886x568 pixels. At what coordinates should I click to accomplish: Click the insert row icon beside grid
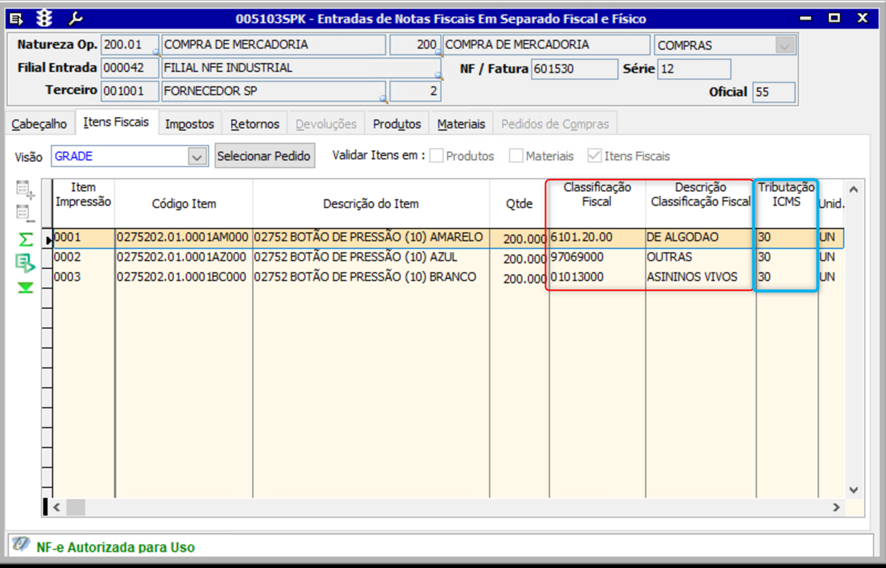[25, 190]
